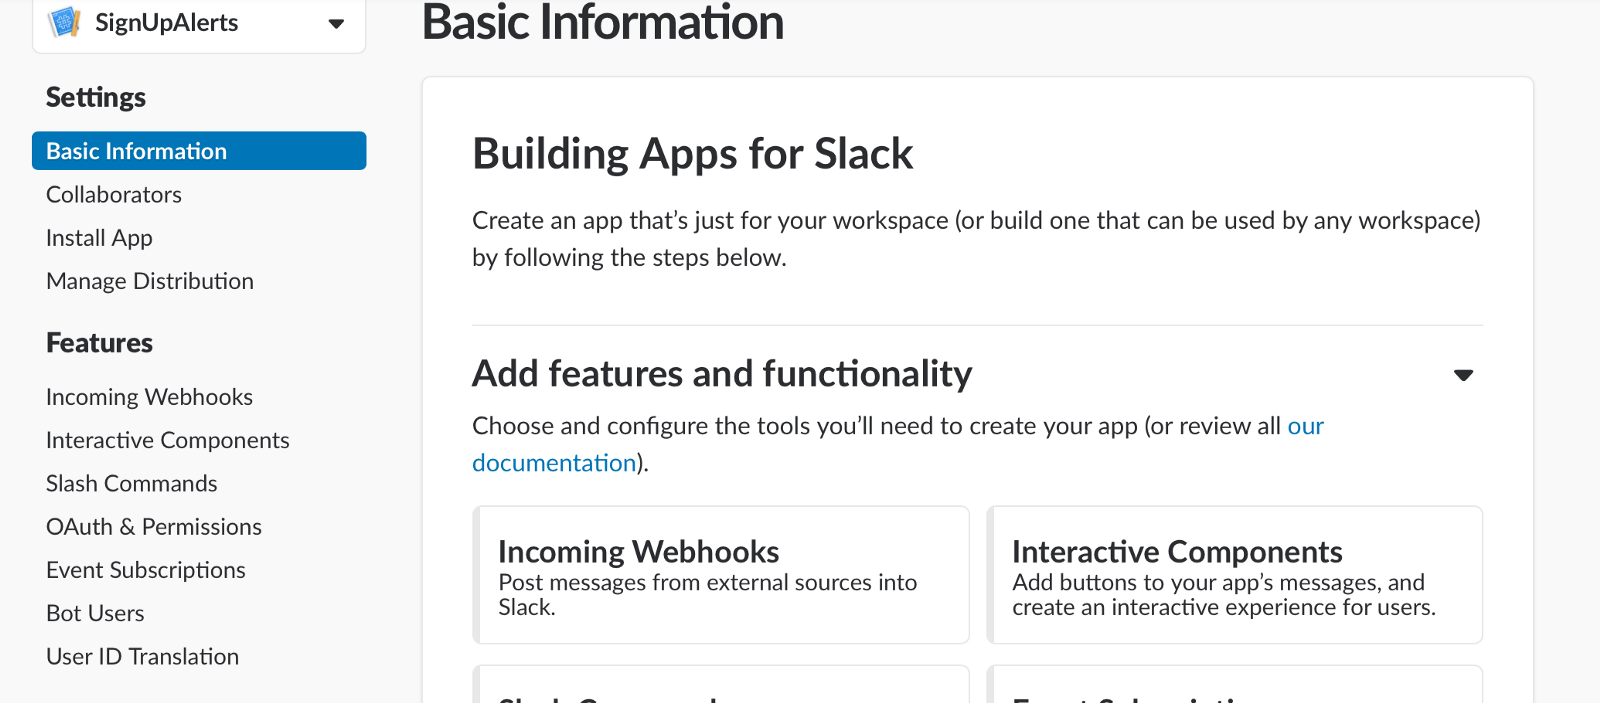Open Slash Commands feature page
The height and width of the screenshot is (703, 1600).
click(132, 484)
